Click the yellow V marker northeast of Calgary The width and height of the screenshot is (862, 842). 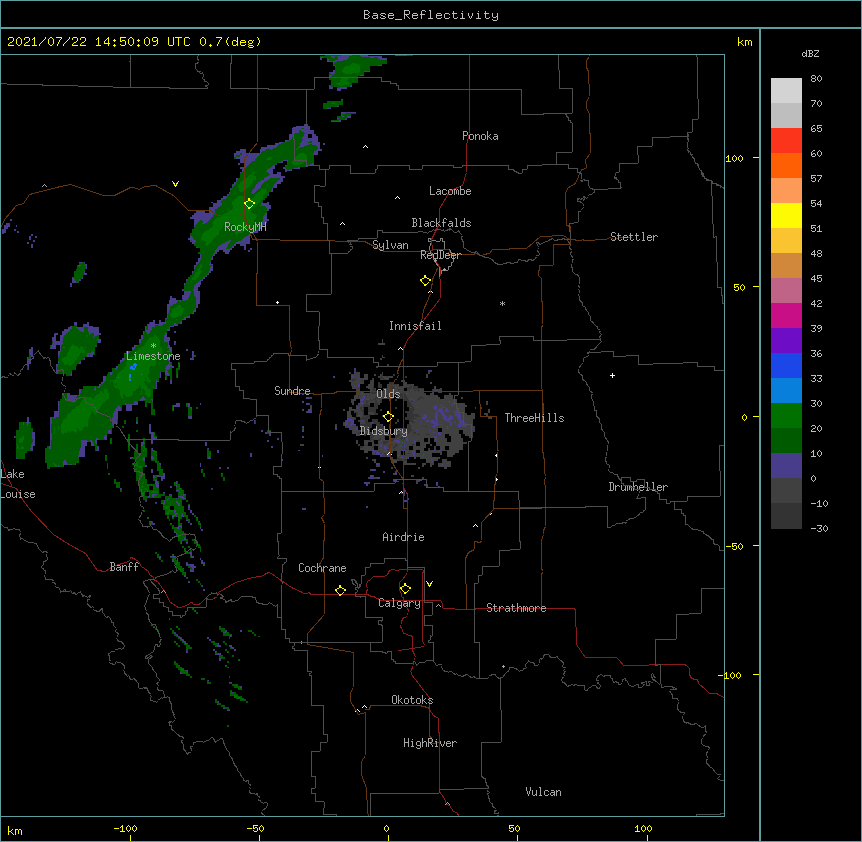pos(429,584)
